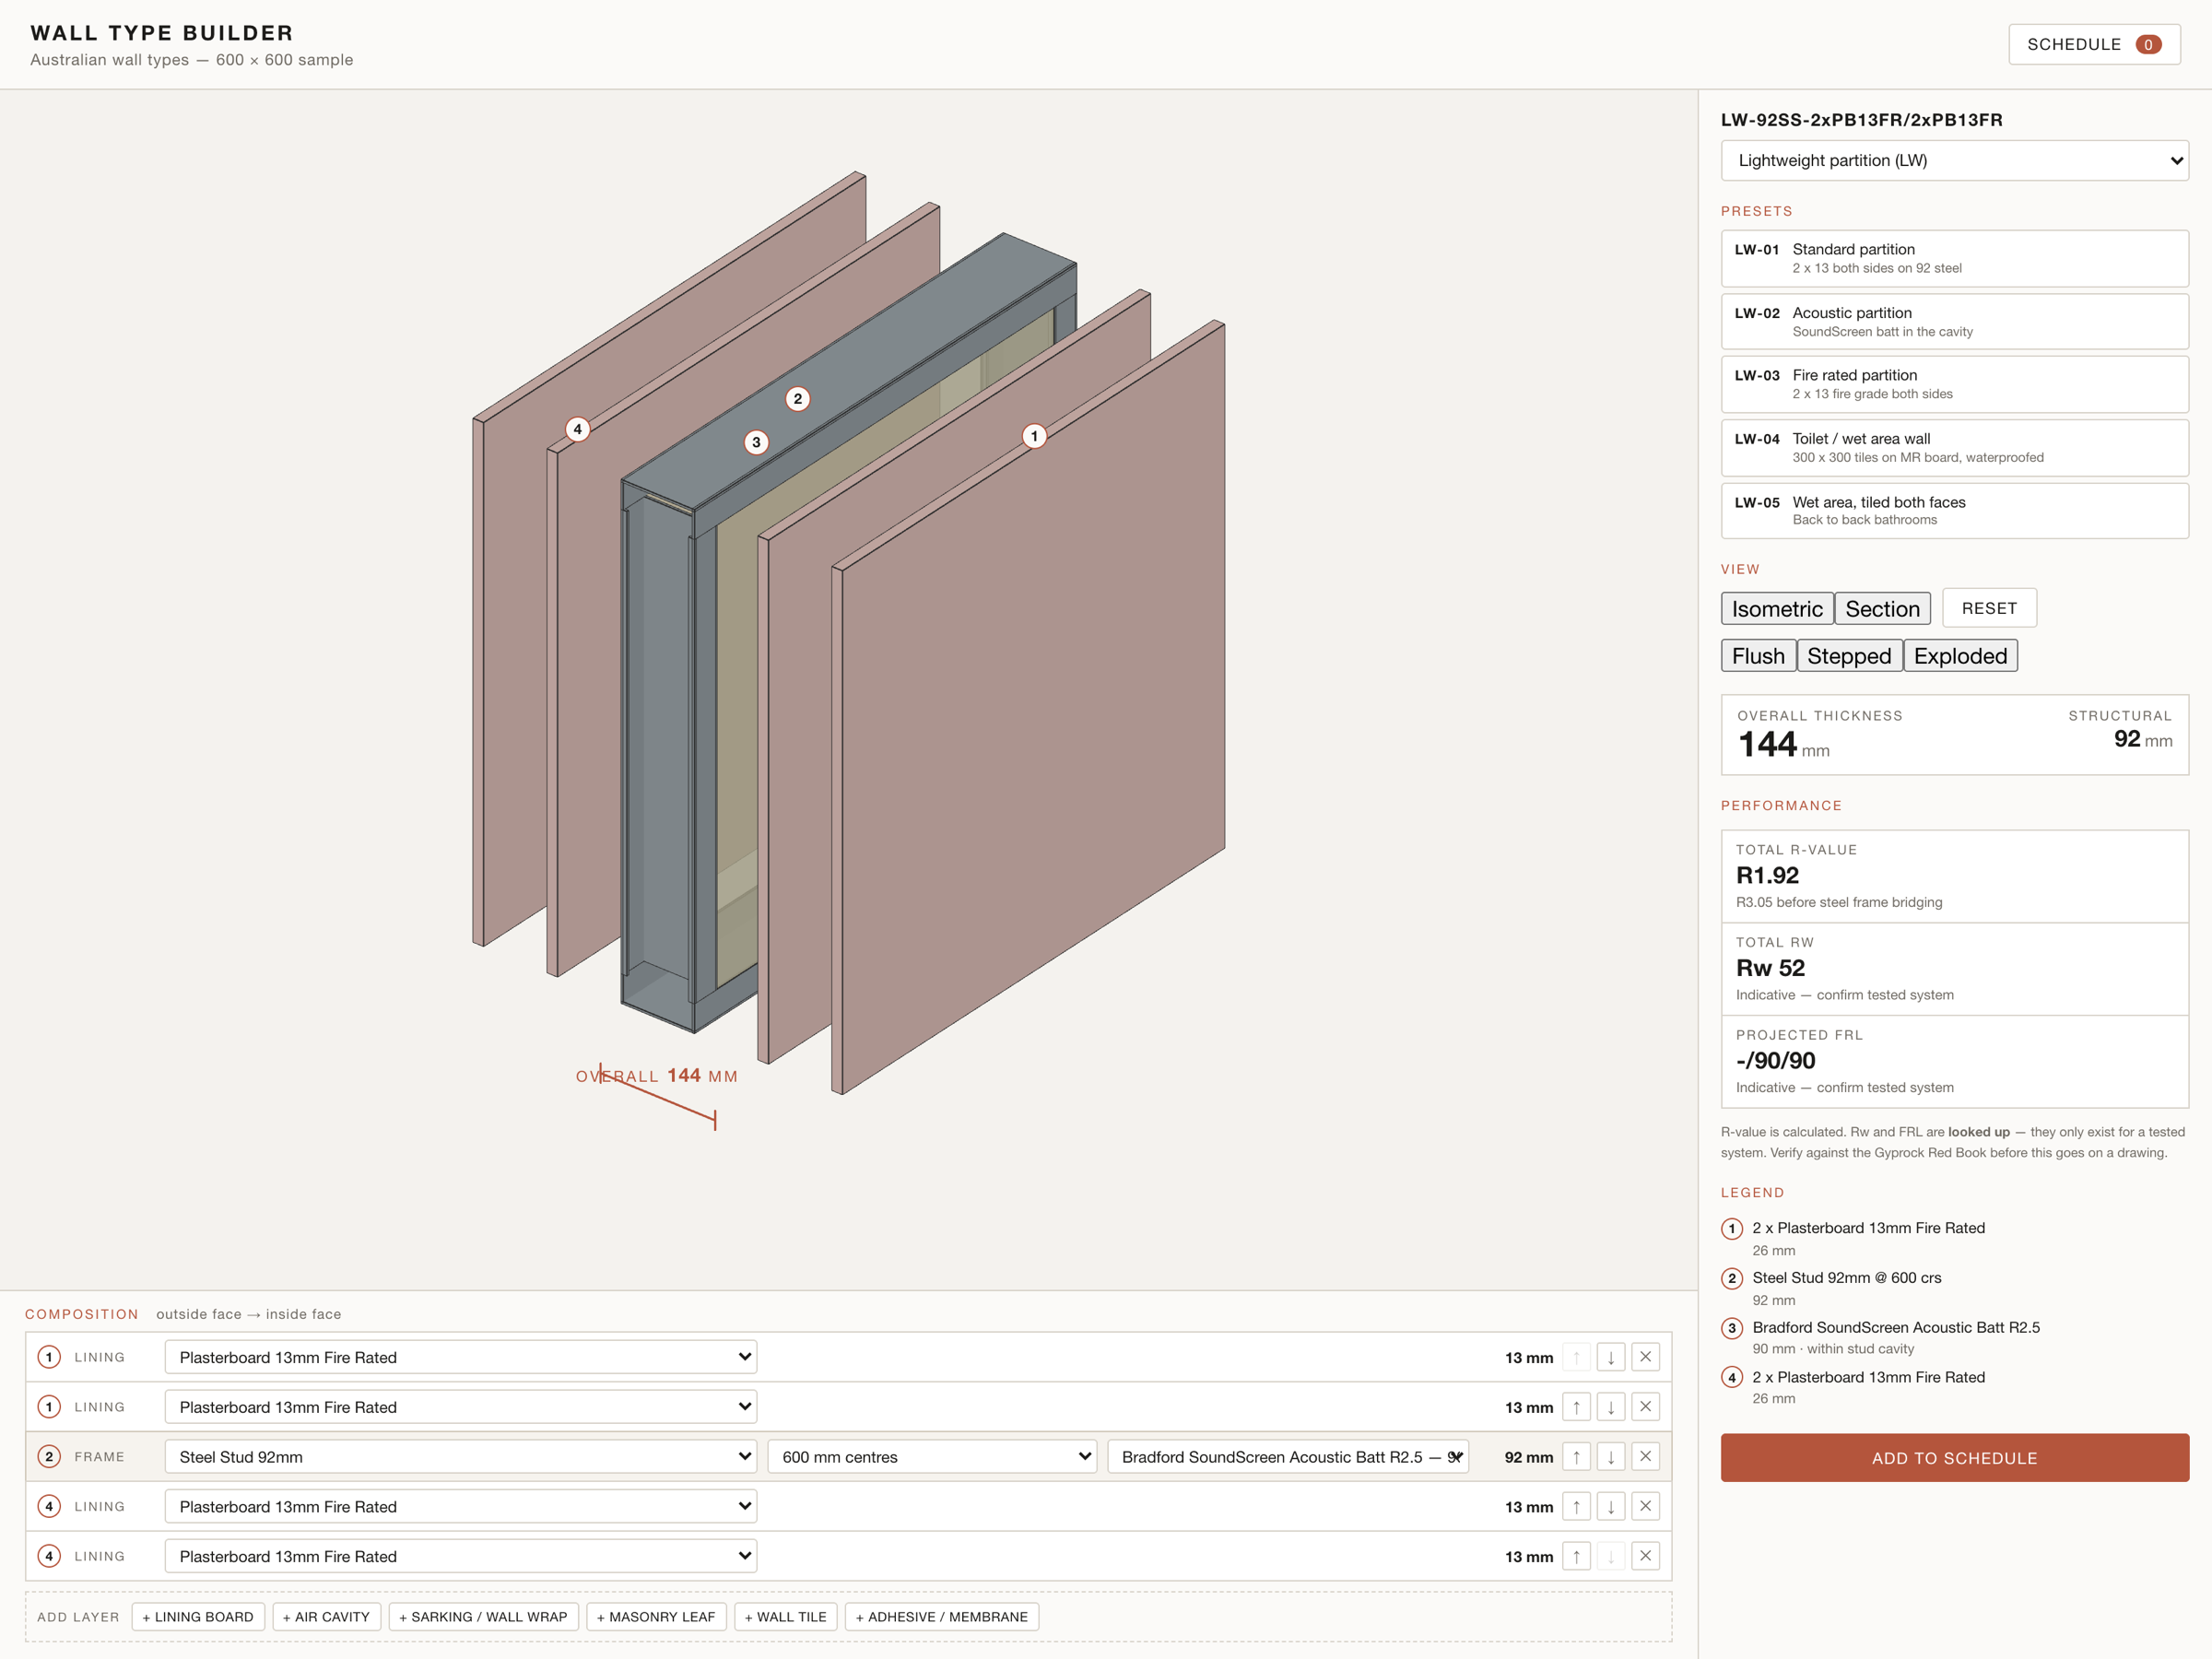
Task: Click marker 3 on the 3D wall model
Action: pyautogui.click(x=756, y=442)
